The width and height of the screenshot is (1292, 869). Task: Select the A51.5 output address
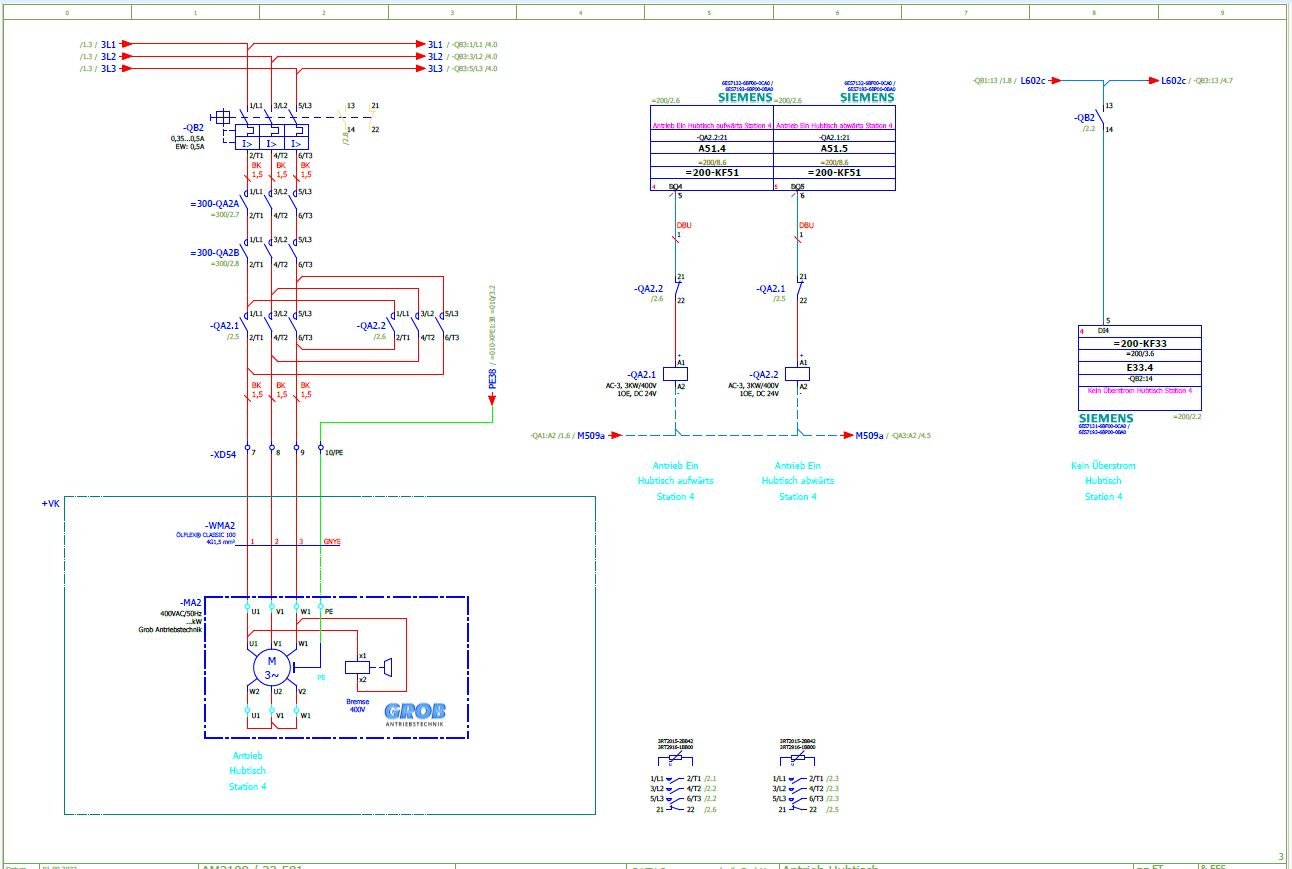[834, 148]
